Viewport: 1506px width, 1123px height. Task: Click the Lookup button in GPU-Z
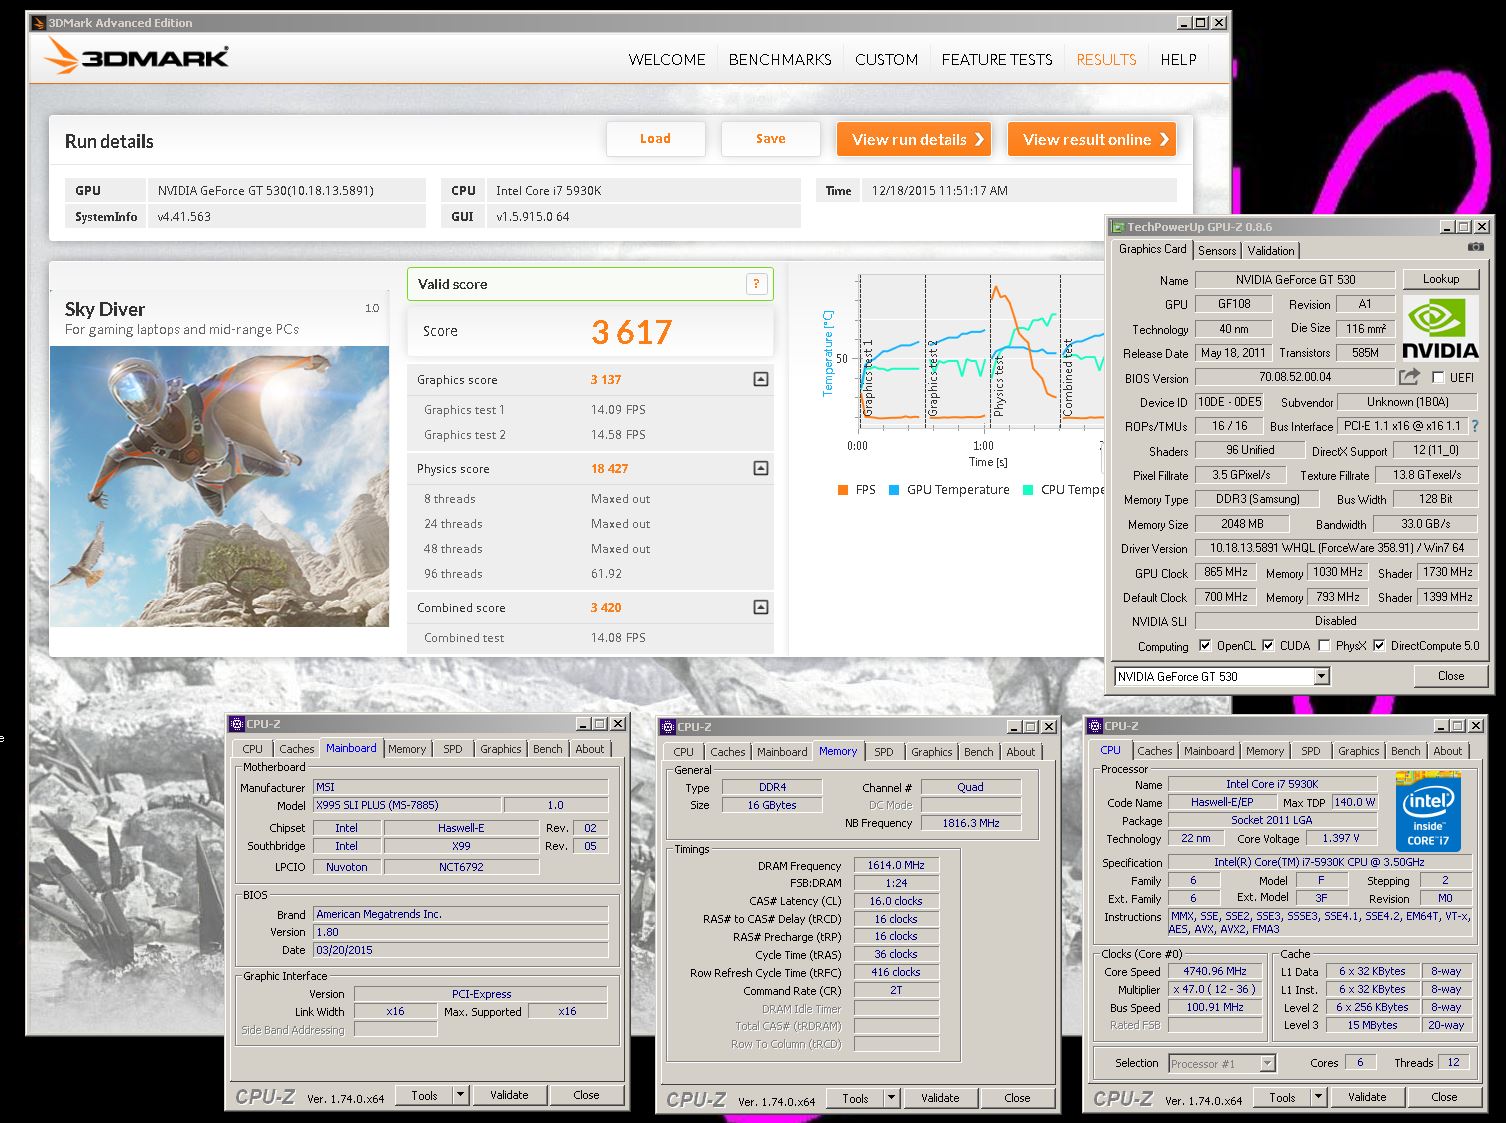point(1441,279)
